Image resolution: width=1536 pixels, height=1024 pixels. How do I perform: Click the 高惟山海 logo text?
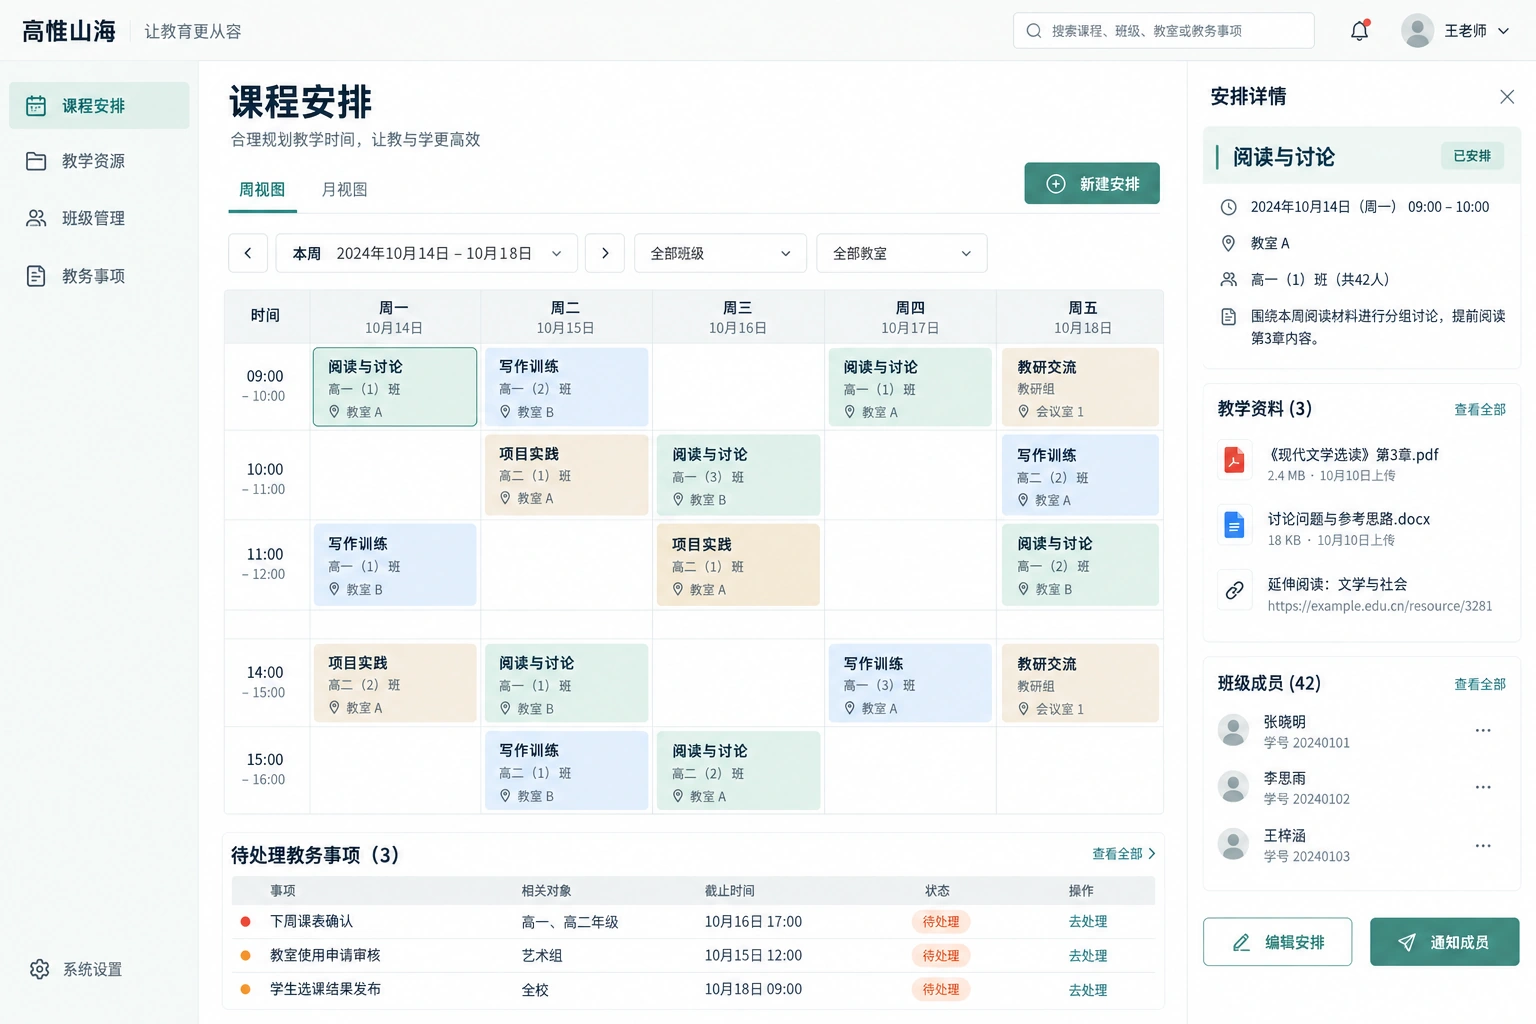[x=69, y=31]
